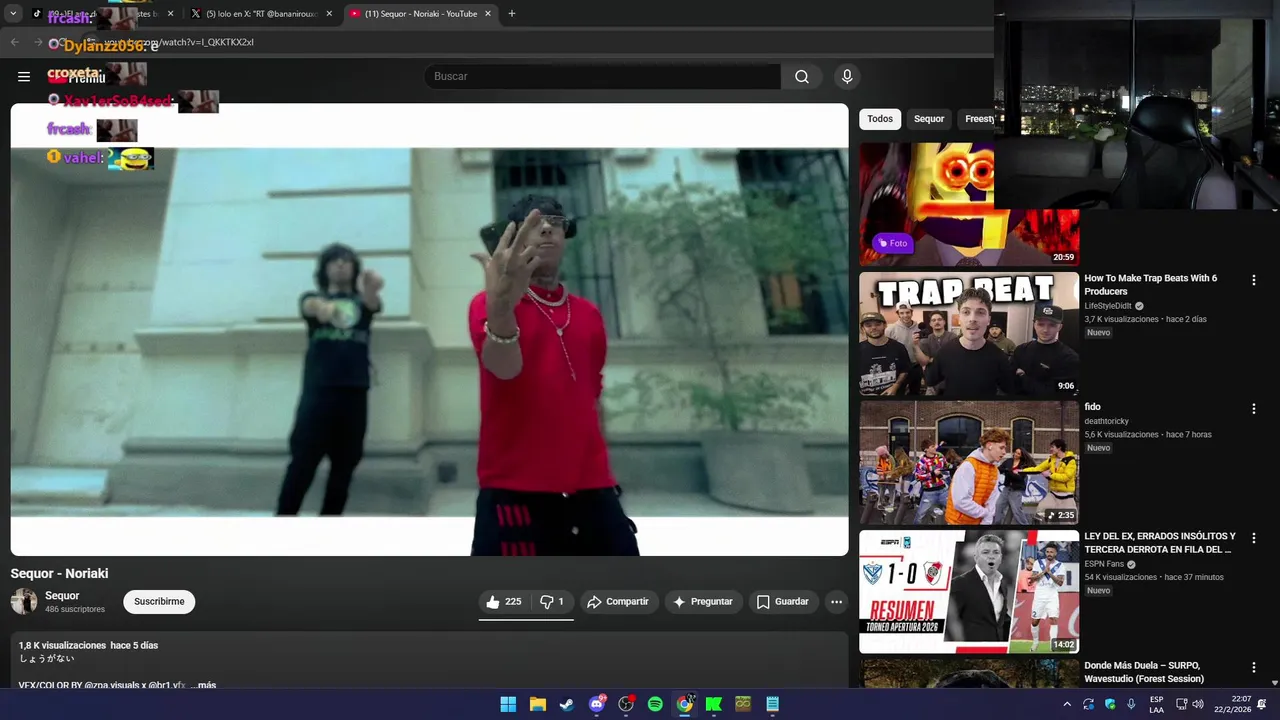Click the Windows Security tray icon
This screenshot has width=1280, height=720.
[1110, 704]
